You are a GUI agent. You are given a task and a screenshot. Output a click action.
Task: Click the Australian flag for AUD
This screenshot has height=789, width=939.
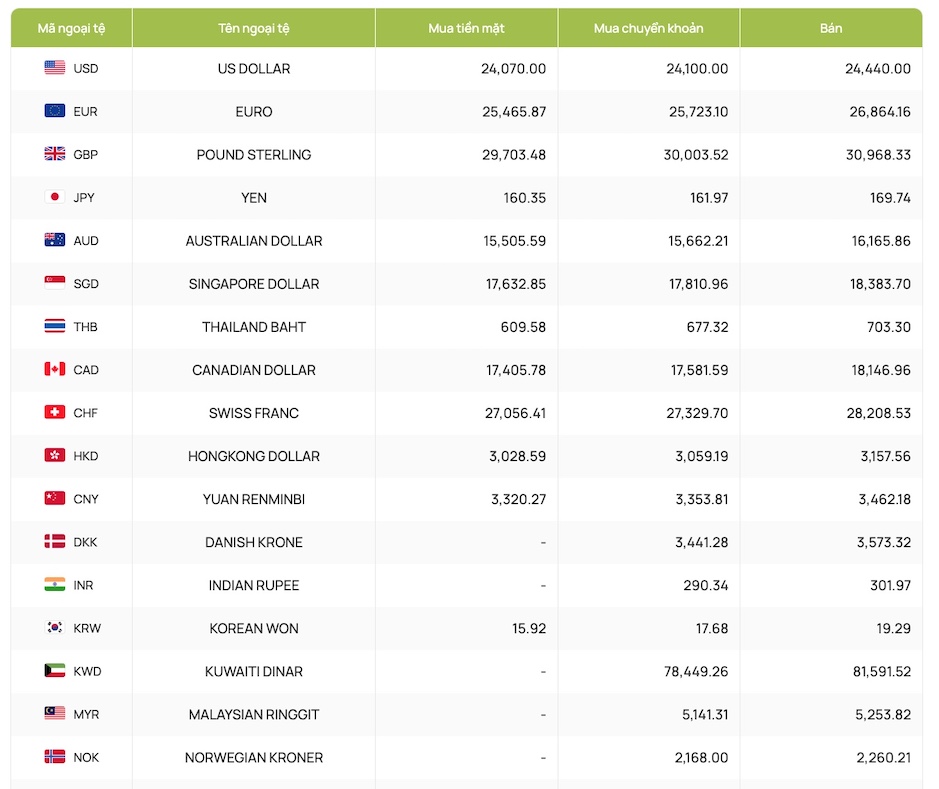pos(55,240)
